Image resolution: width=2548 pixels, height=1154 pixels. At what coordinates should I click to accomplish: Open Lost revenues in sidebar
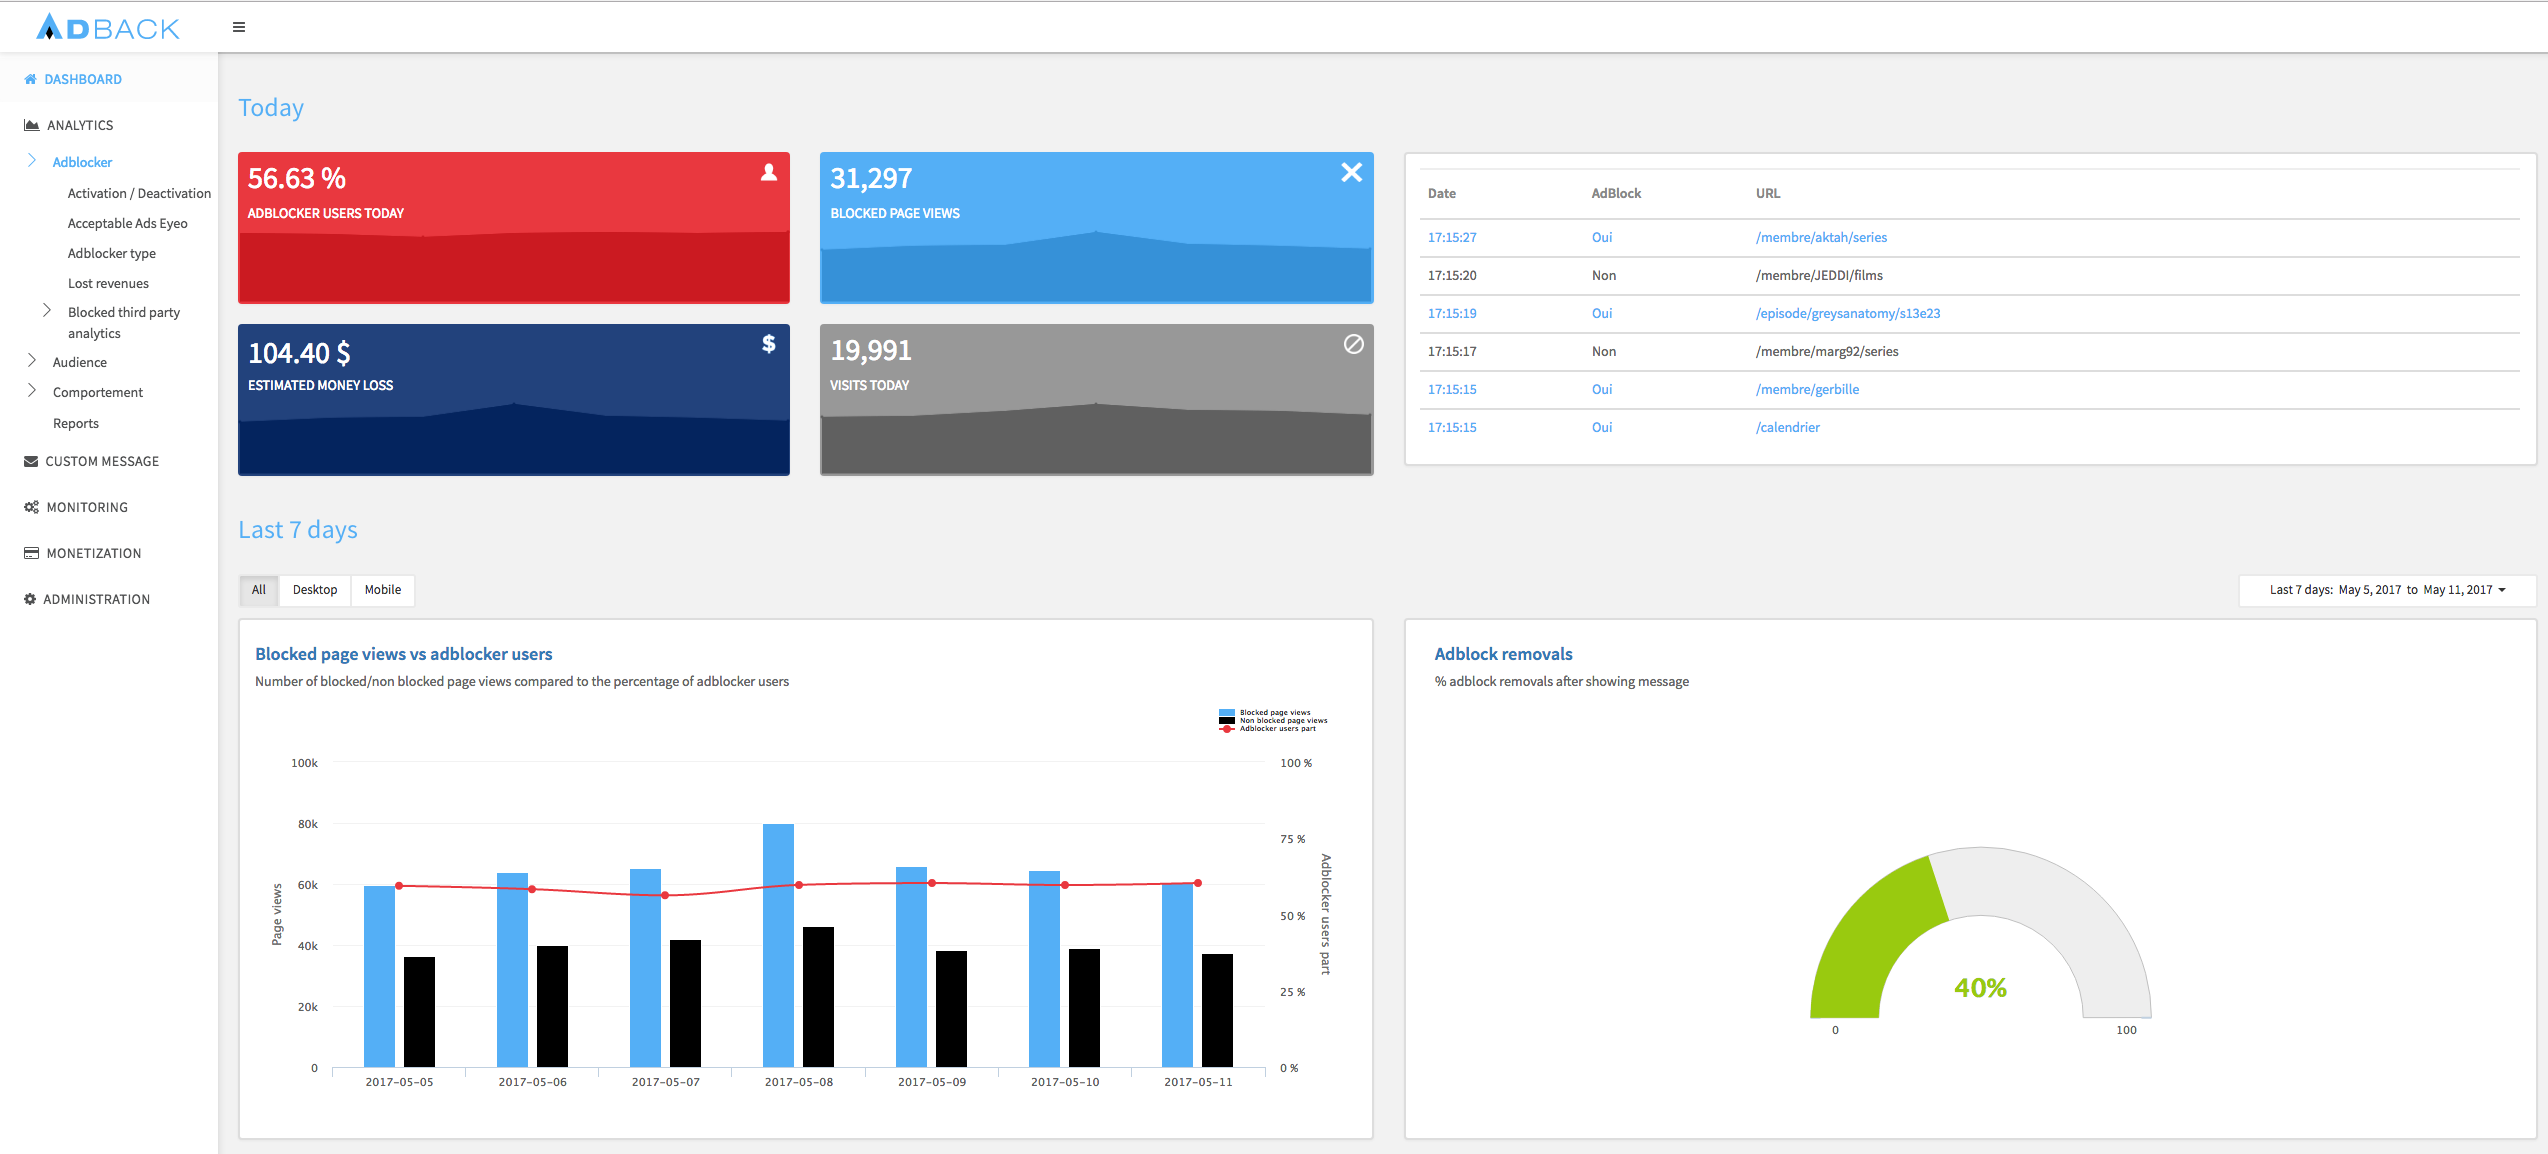click(108, 283)
